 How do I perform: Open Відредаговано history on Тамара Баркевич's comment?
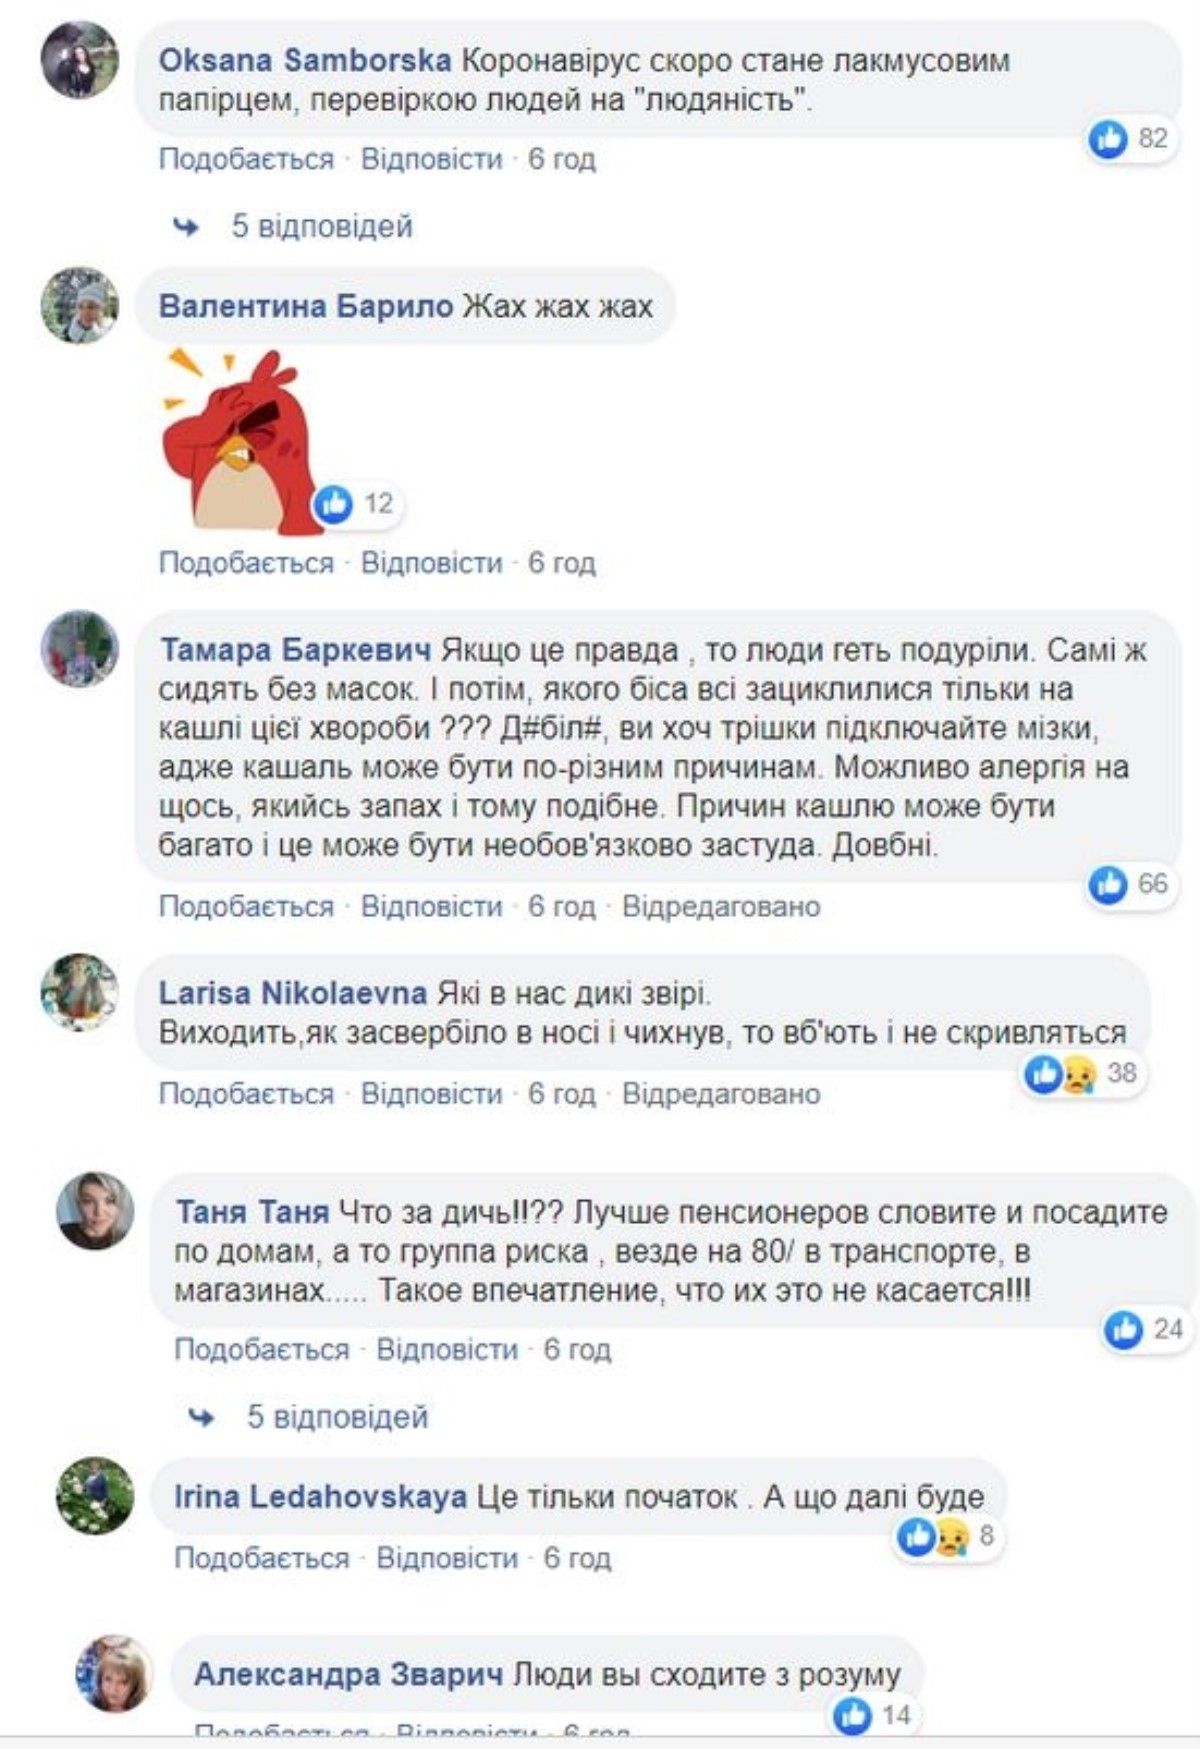[721, 906]
